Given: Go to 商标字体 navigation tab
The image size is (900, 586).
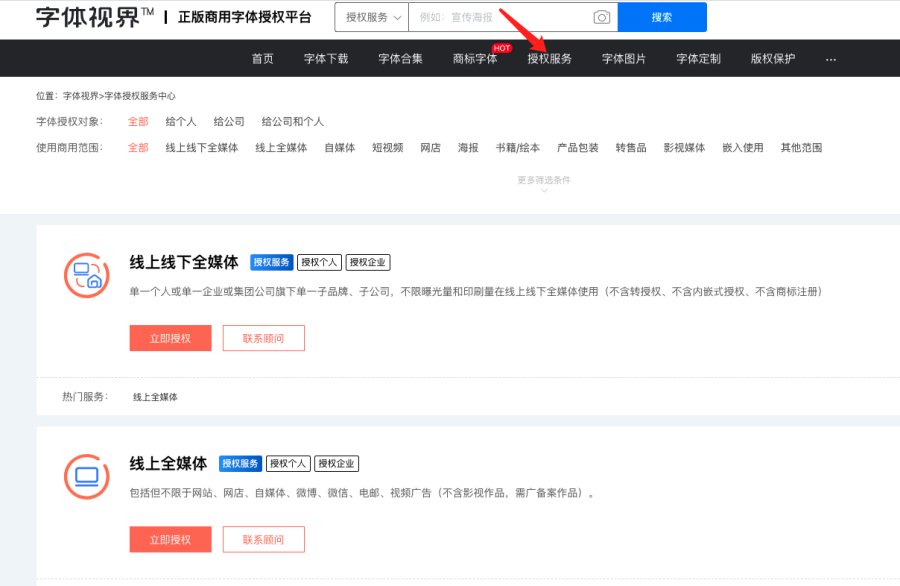Looking at the screenshot, I should [475, 59].
